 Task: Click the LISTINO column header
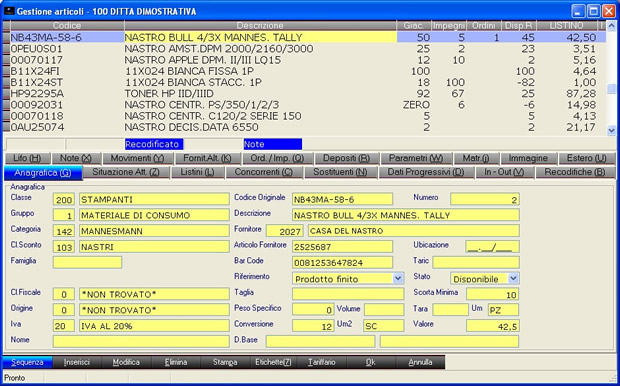point(566,26)
